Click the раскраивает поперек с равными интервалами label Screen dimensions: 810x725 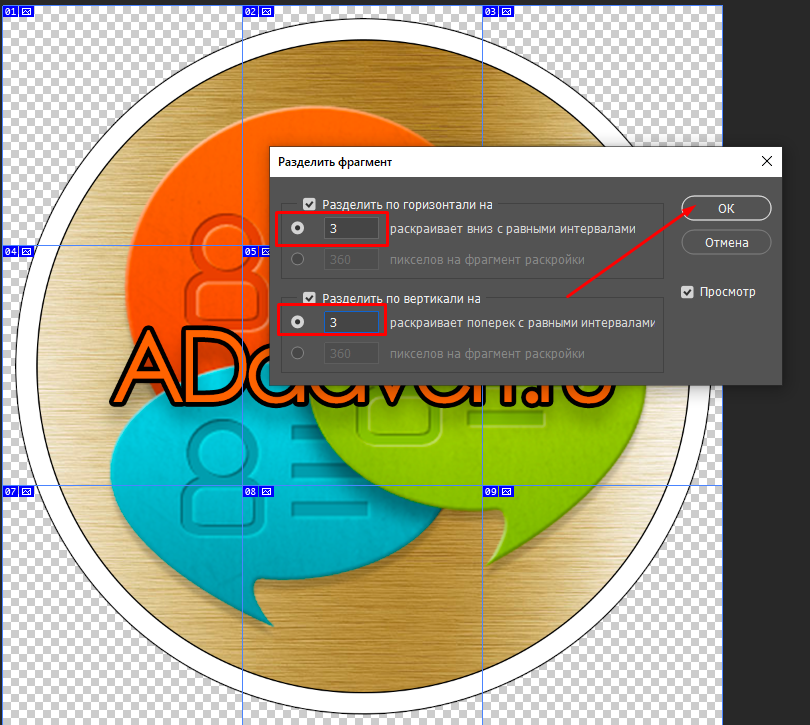pos(522,323)
